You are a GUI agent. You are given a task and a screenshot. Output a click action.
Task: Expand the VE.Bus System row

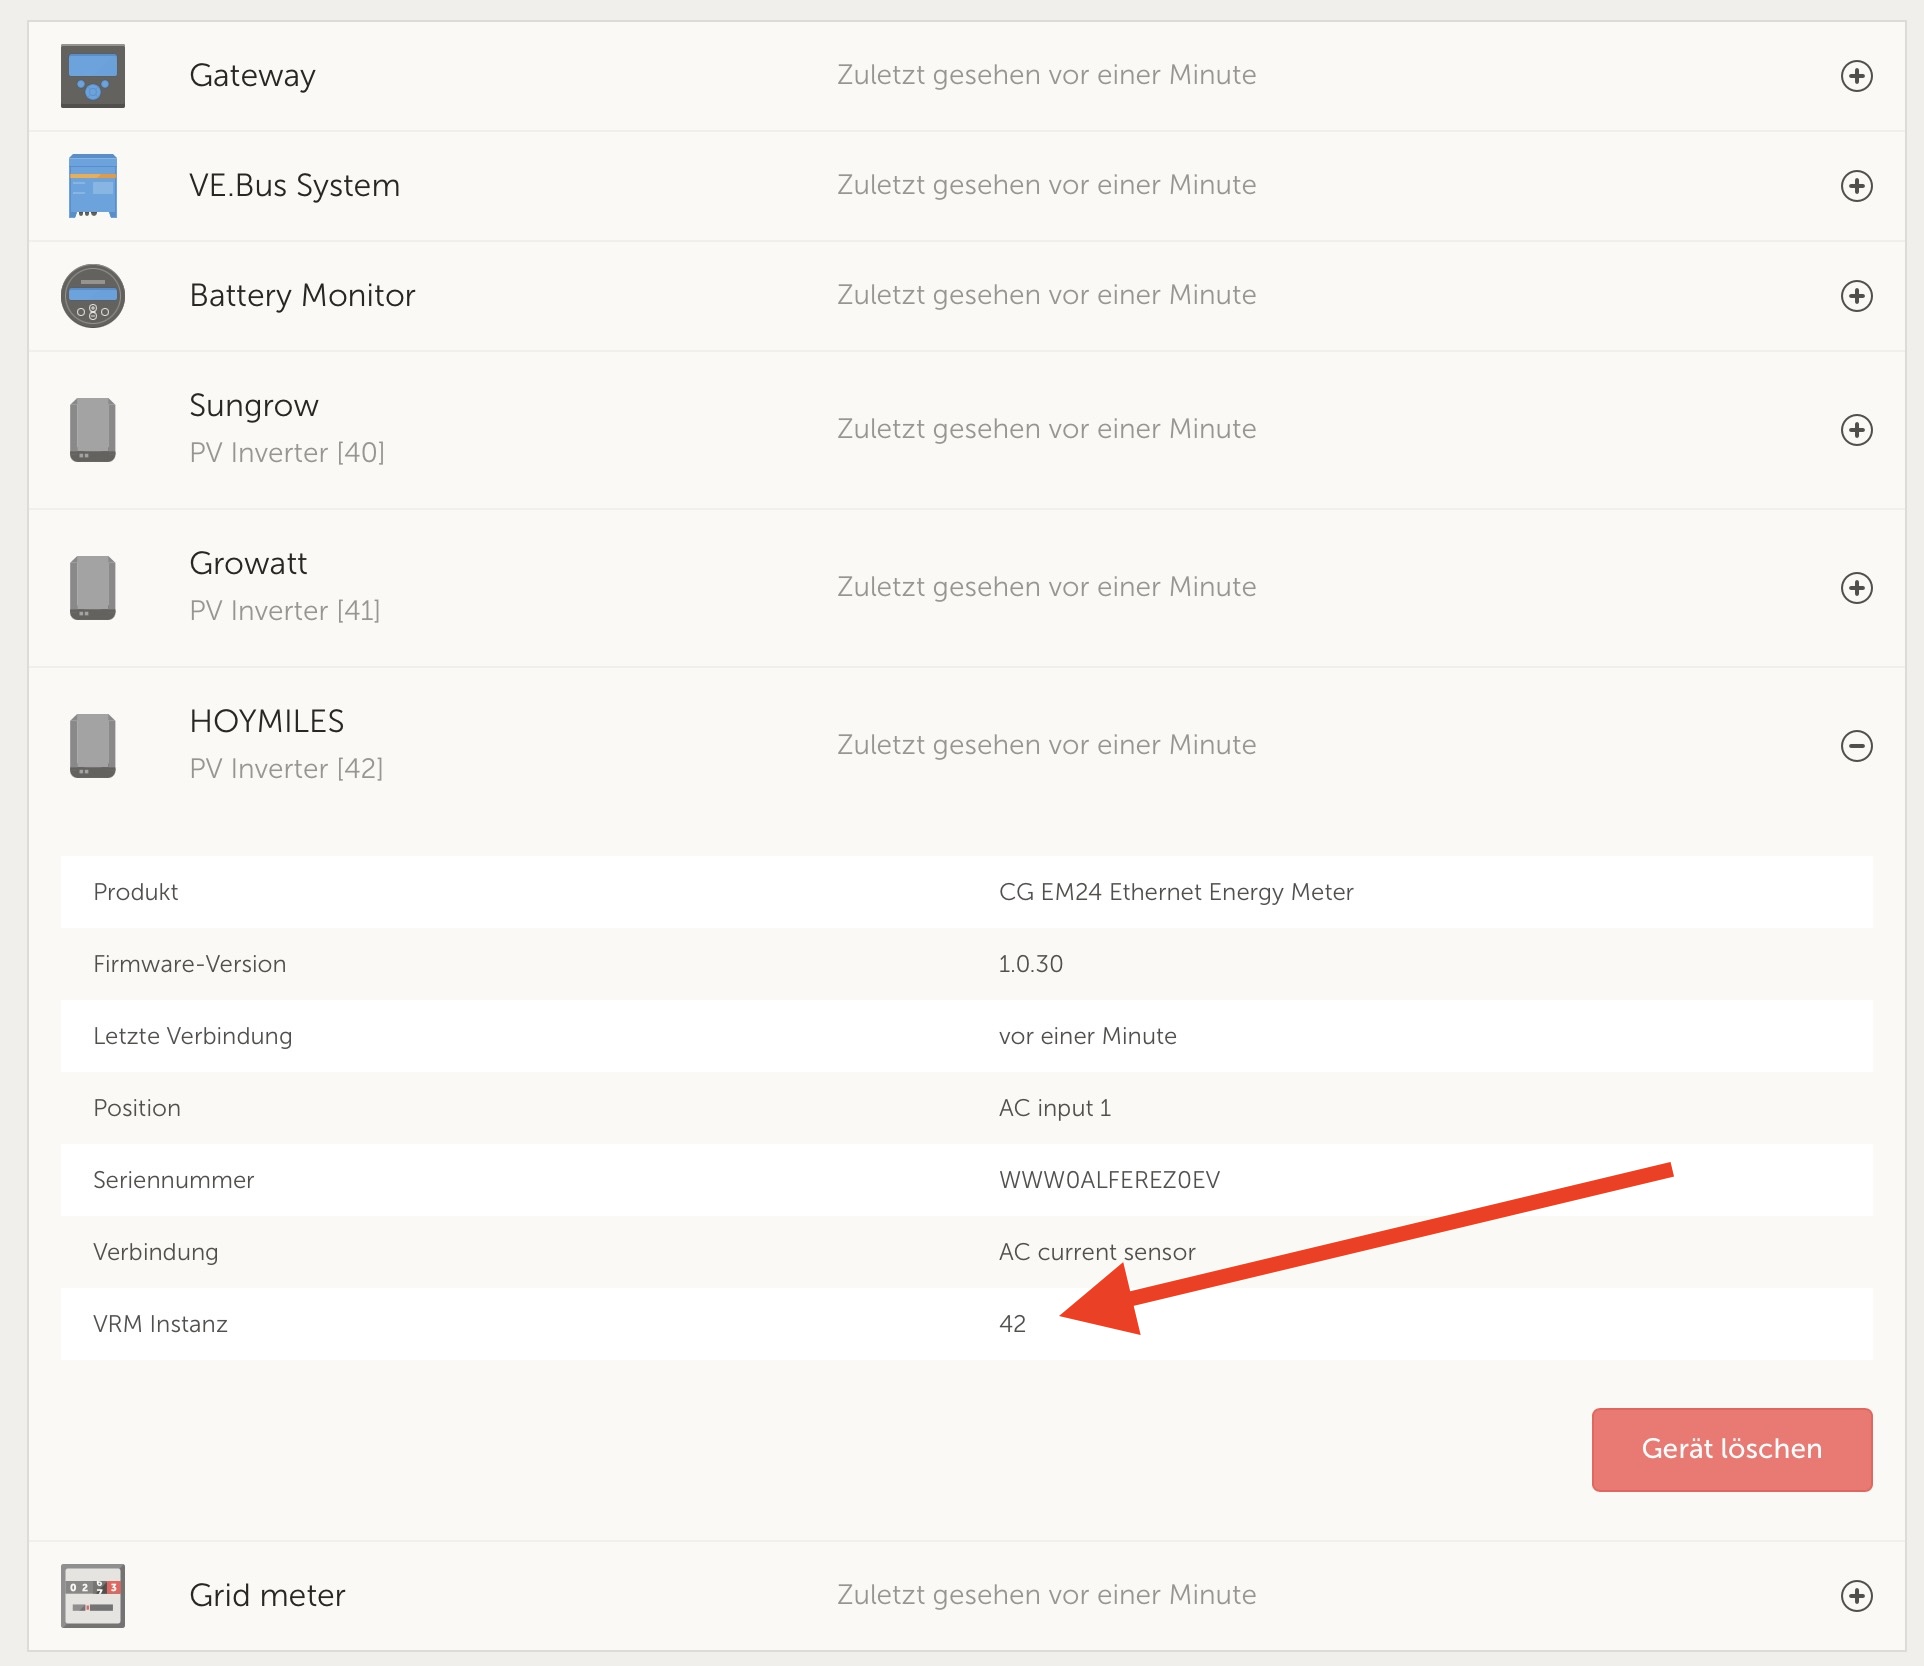pyautogui.click(x=1856, y=186)
